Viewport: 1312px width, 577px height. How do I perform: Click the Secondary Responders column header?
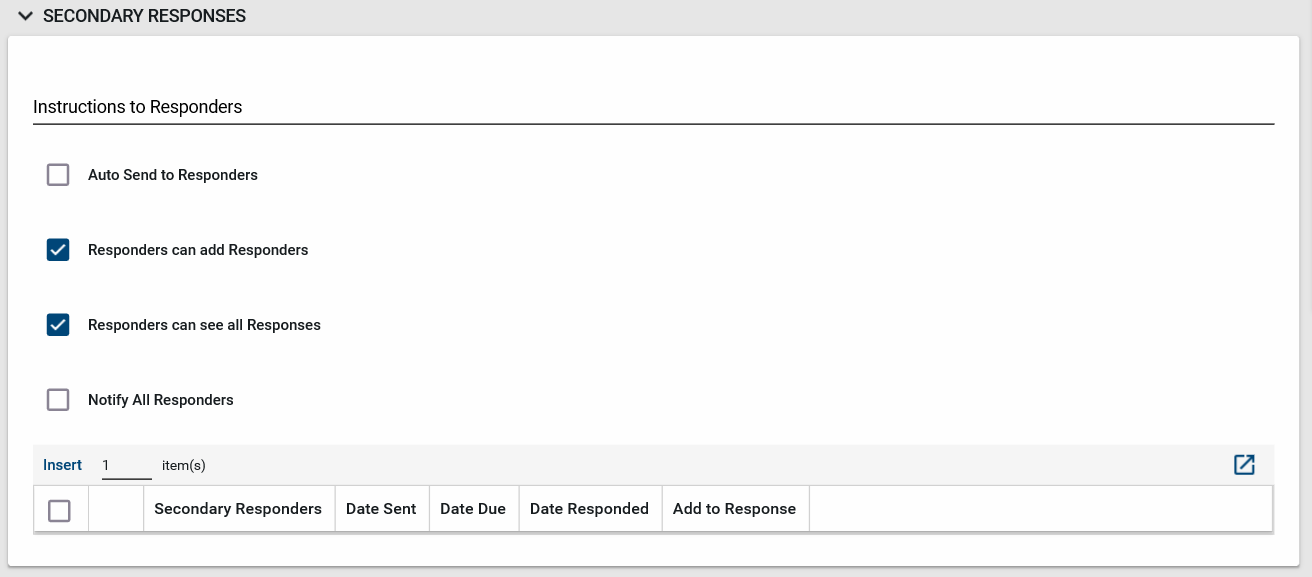238,508
